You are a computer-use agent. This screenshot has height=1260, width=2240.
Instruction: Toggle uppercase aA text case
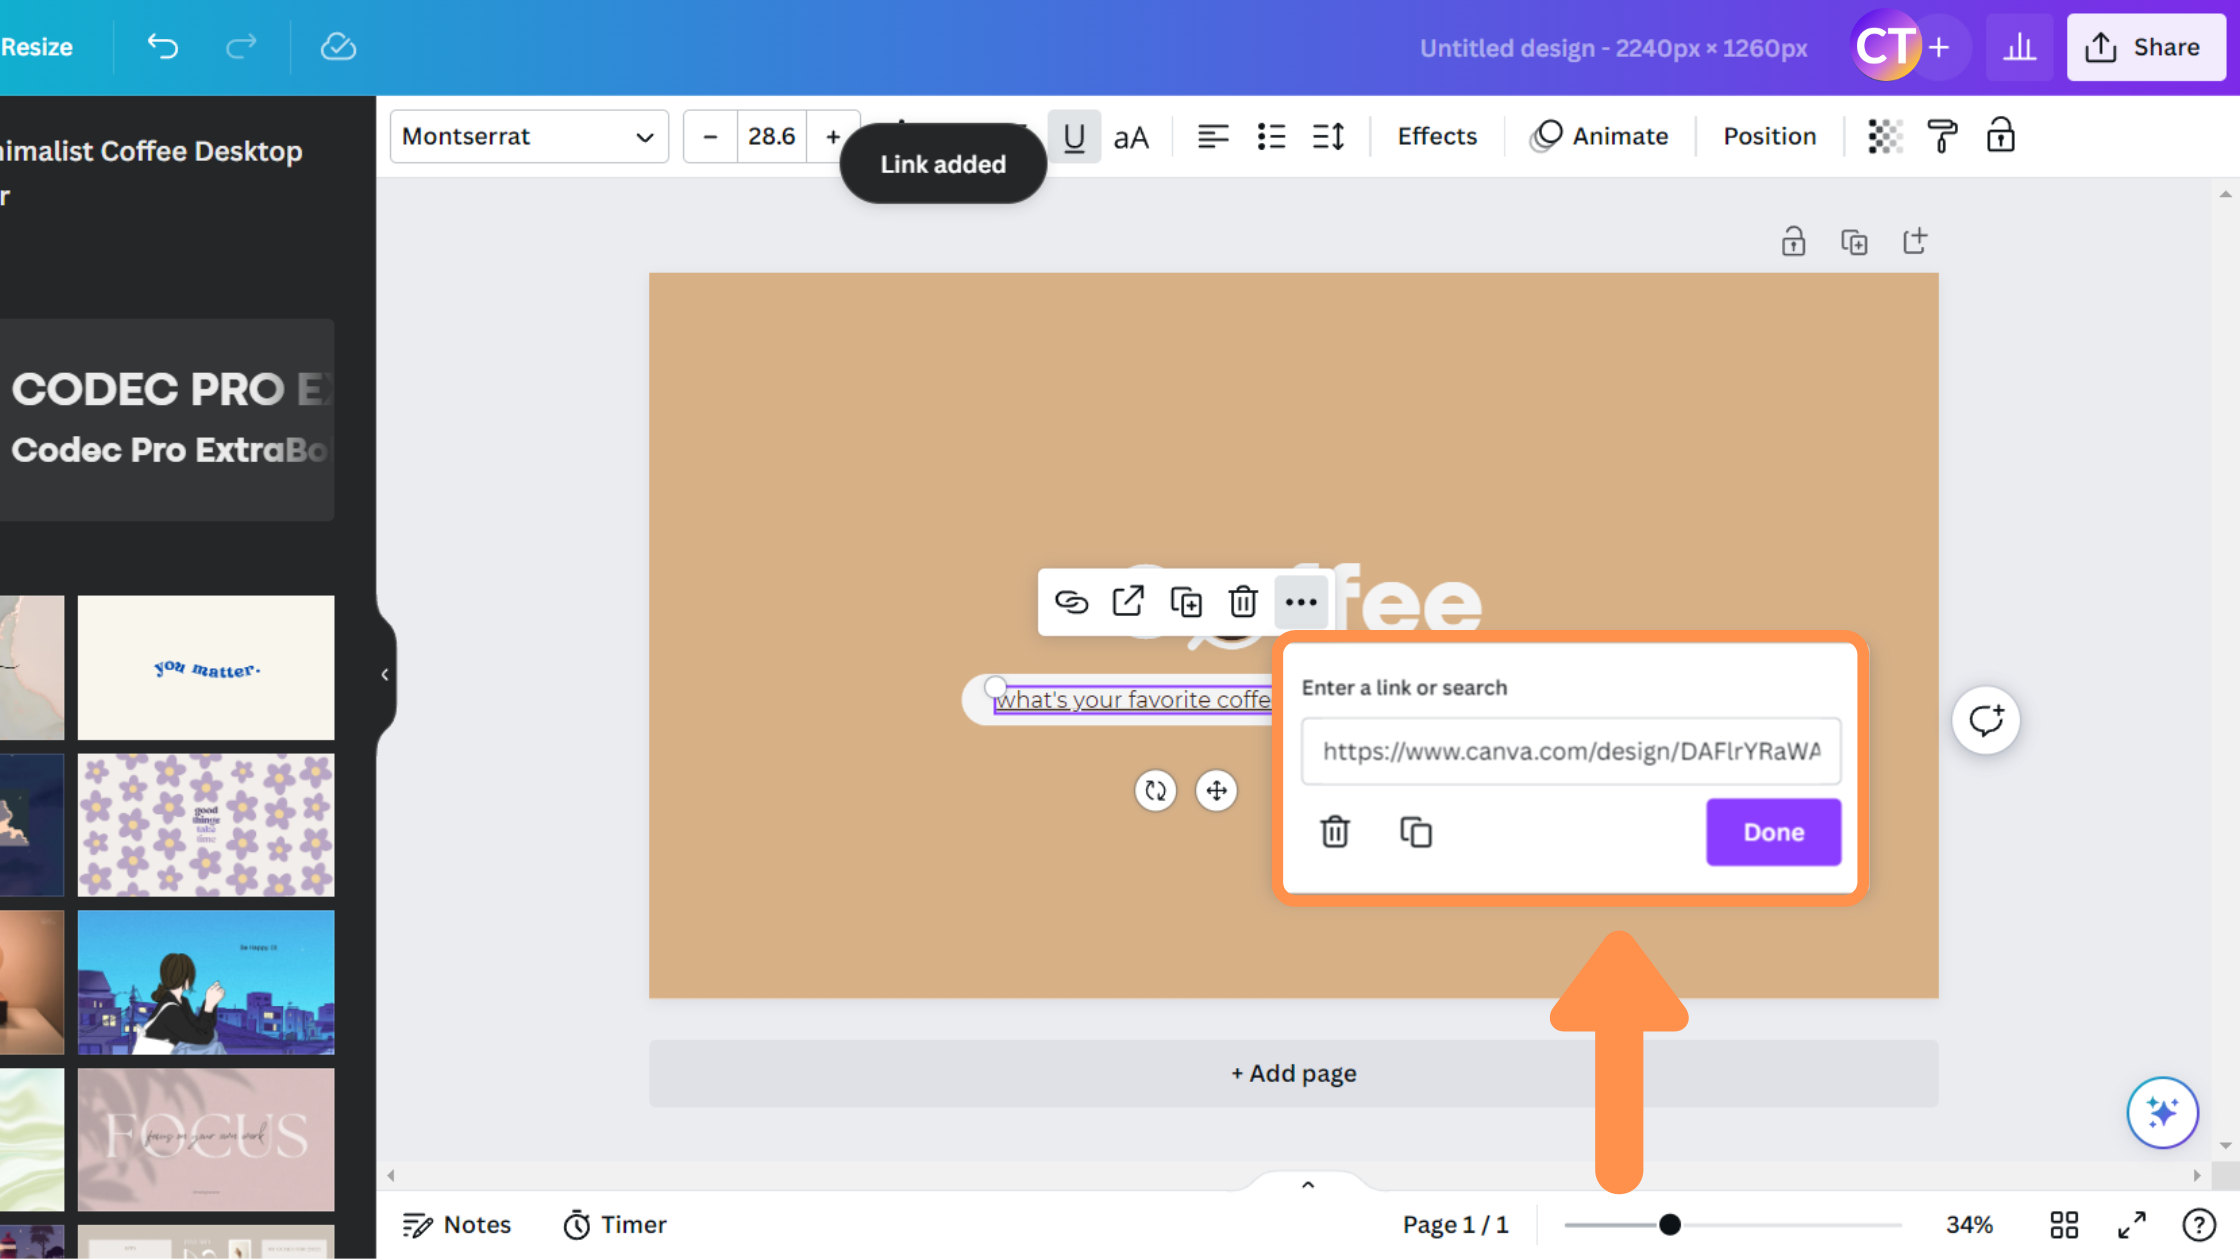pyautogui.click(x=1131, y=137)
